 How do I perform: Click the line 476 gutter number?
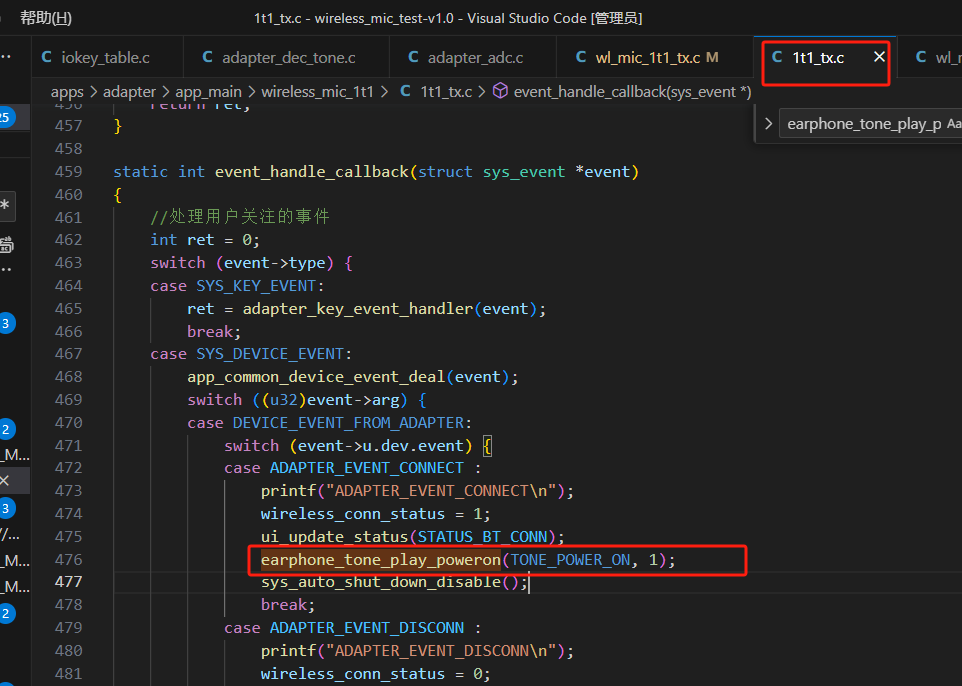(x=68, y=560)
